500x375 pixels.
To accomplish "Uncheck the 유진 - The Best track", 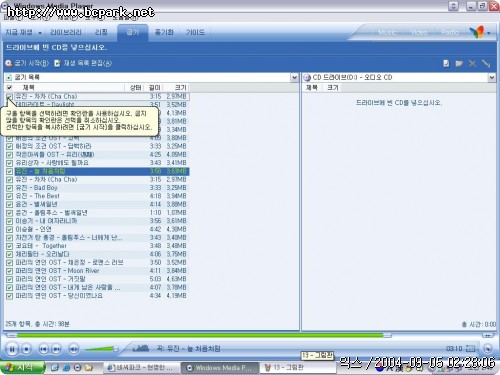I will pyautogui.click(x=9, y=196).
